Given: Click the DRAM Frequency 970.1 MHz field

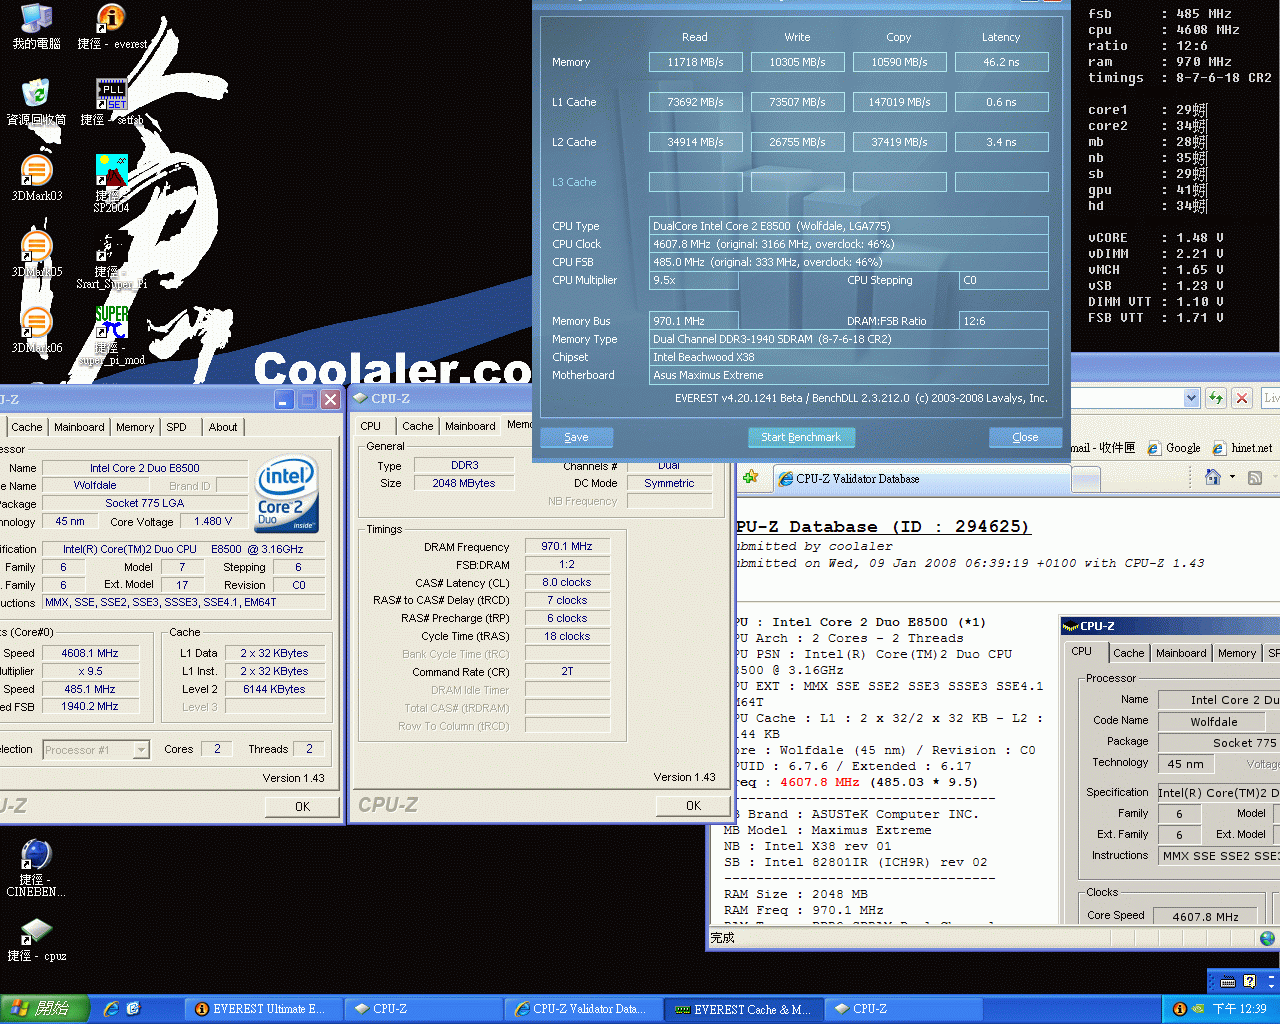Looking at the screenshot, I should click(567, 546).
